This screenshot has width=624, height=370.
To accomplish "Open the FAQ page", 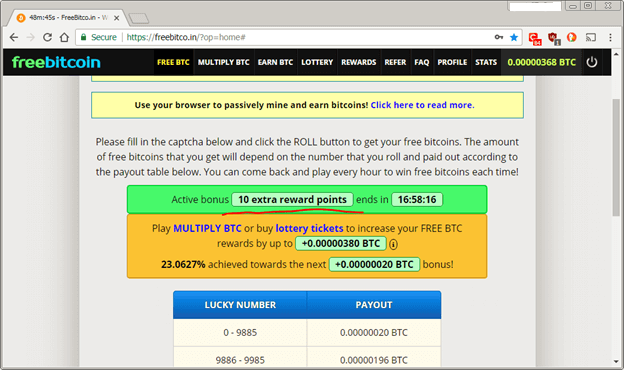I will [x=422, y=62].
